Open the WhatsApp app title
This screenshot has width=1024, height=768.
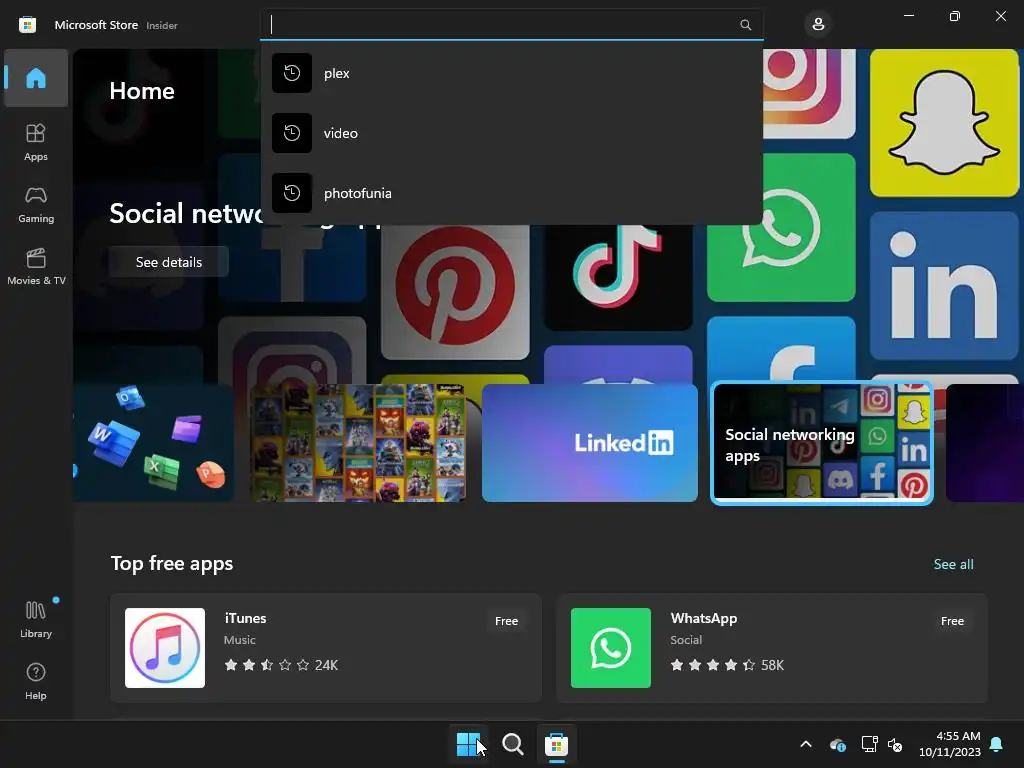click(x=703, y=618)
